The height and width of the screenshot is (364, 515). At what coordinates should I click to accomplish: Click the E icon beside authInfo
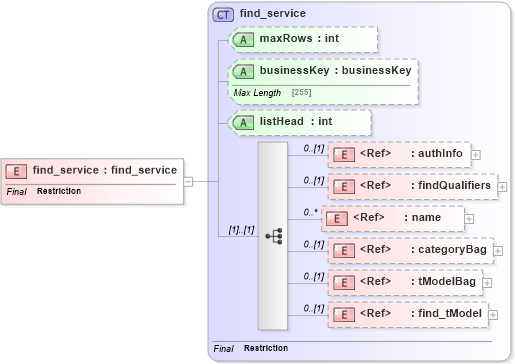click(x=344, y=155)
